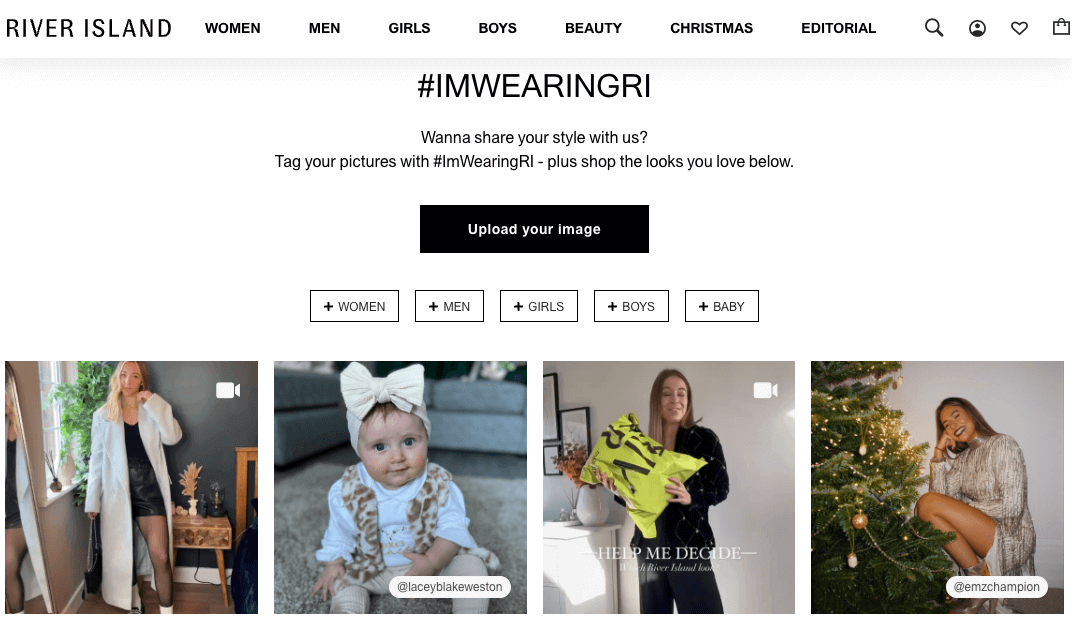Open the shopping bag icon
This screenshot has height=622, width=1072.
[x=1061, y=27]
